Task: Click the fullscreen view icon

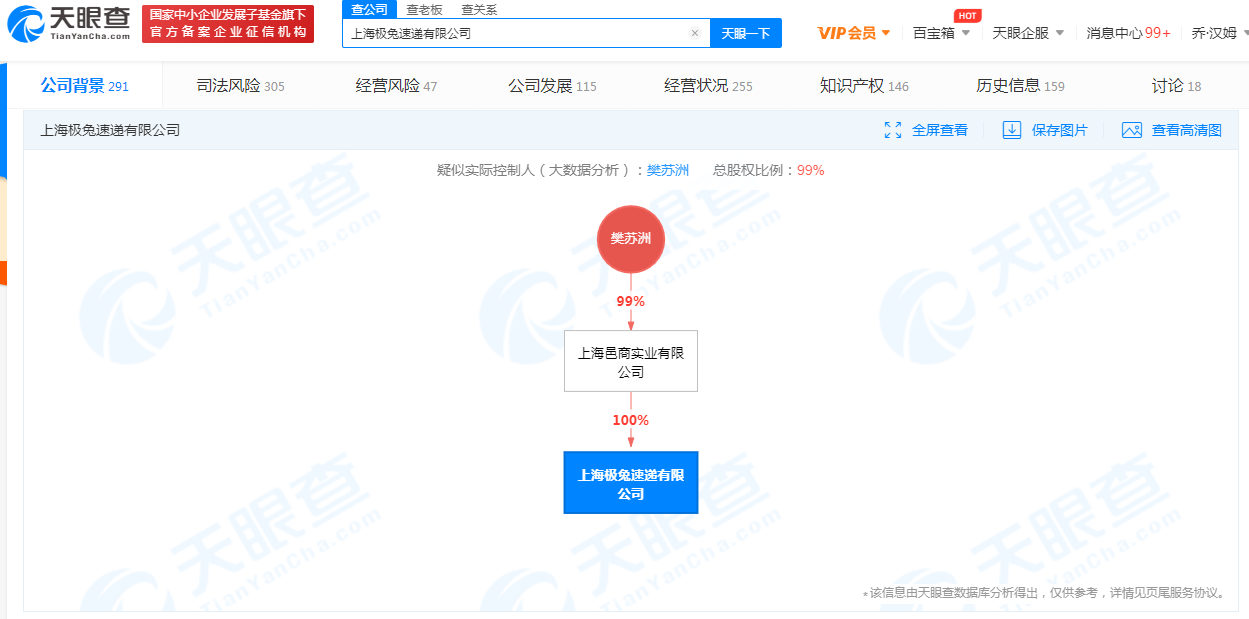Action: tap(893, 130)
